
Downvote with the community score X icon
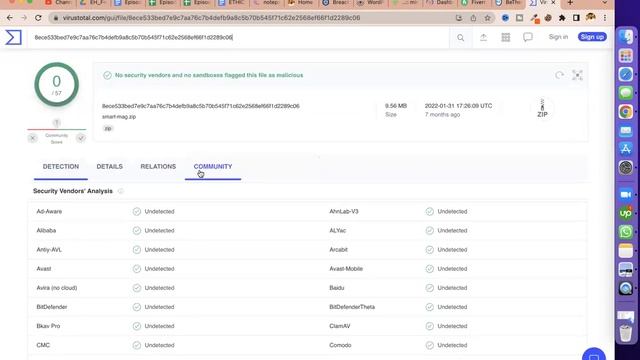point(33,138)
